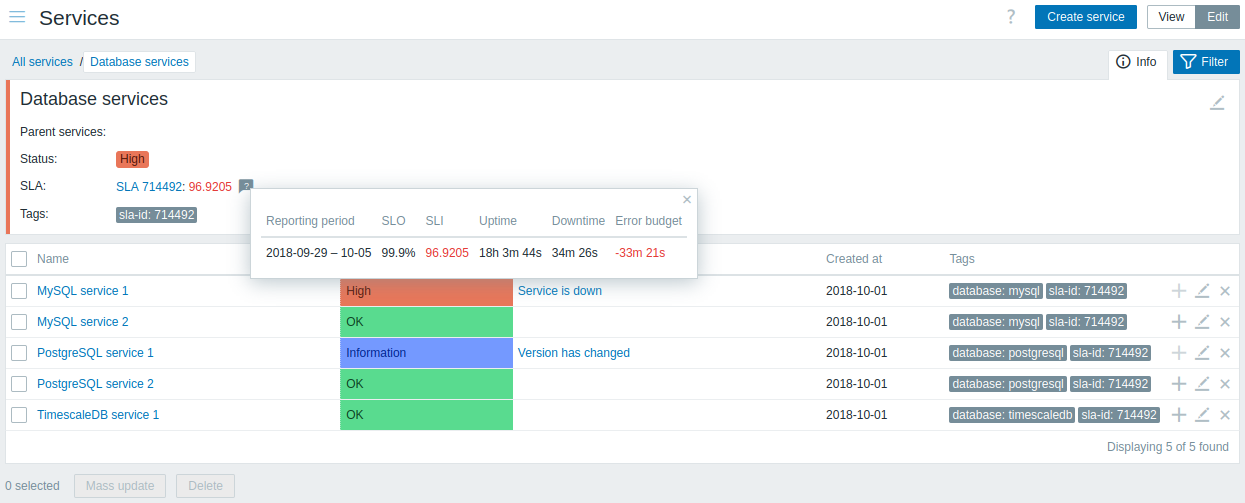
Task: Tick the PostgreSQL service 2 checkbox
Action: [x=19, y=384]
